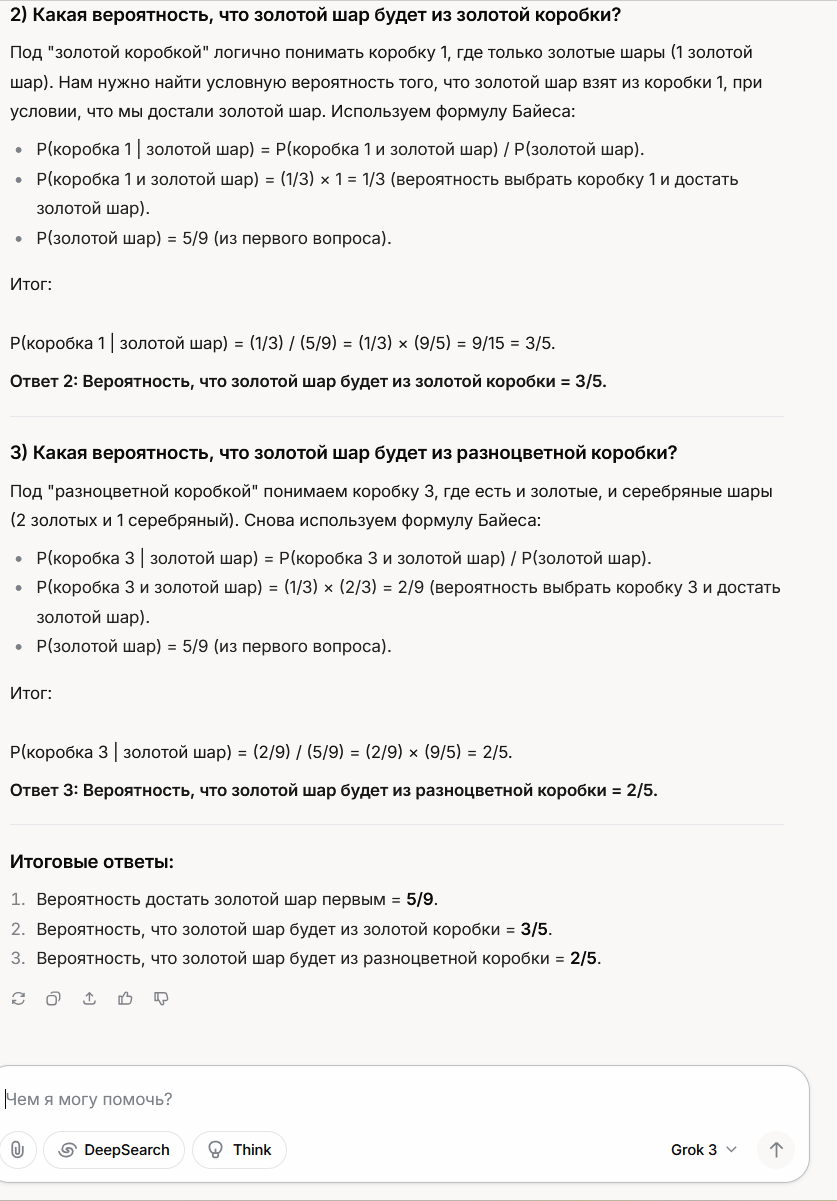The width and height of the screenshot is (837, 1201).
Task: Toggle the Think mode
Action: pos(239,1150)
